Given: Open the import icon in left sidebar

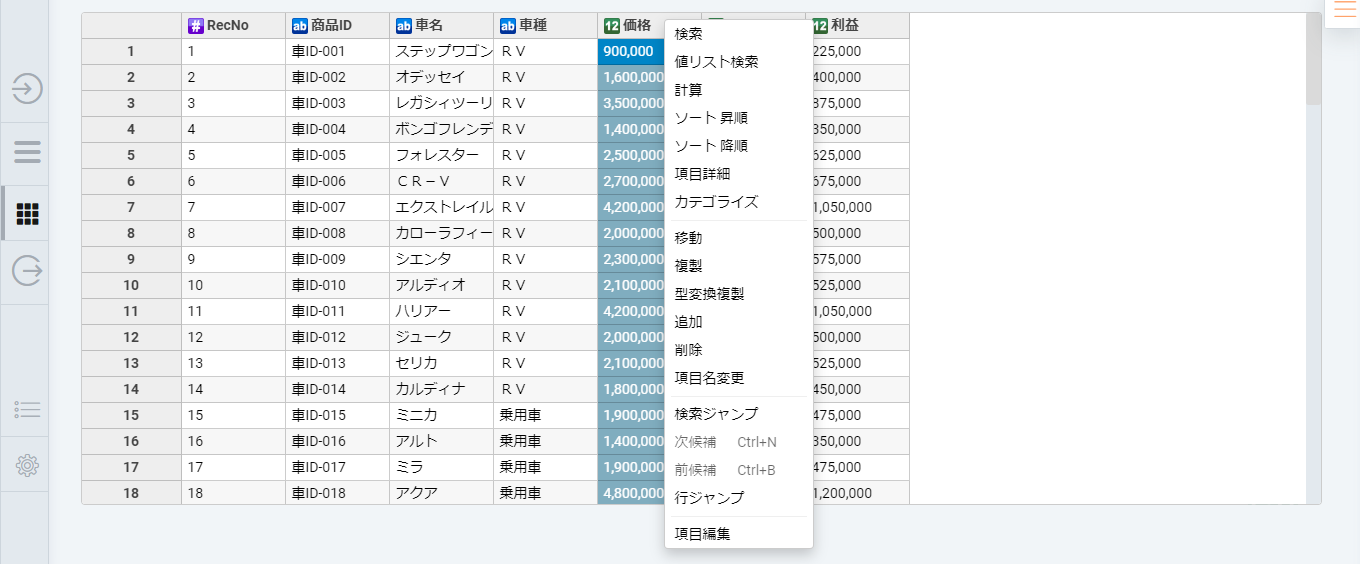Looking at the screenshot, I should (x=27, y=89).
